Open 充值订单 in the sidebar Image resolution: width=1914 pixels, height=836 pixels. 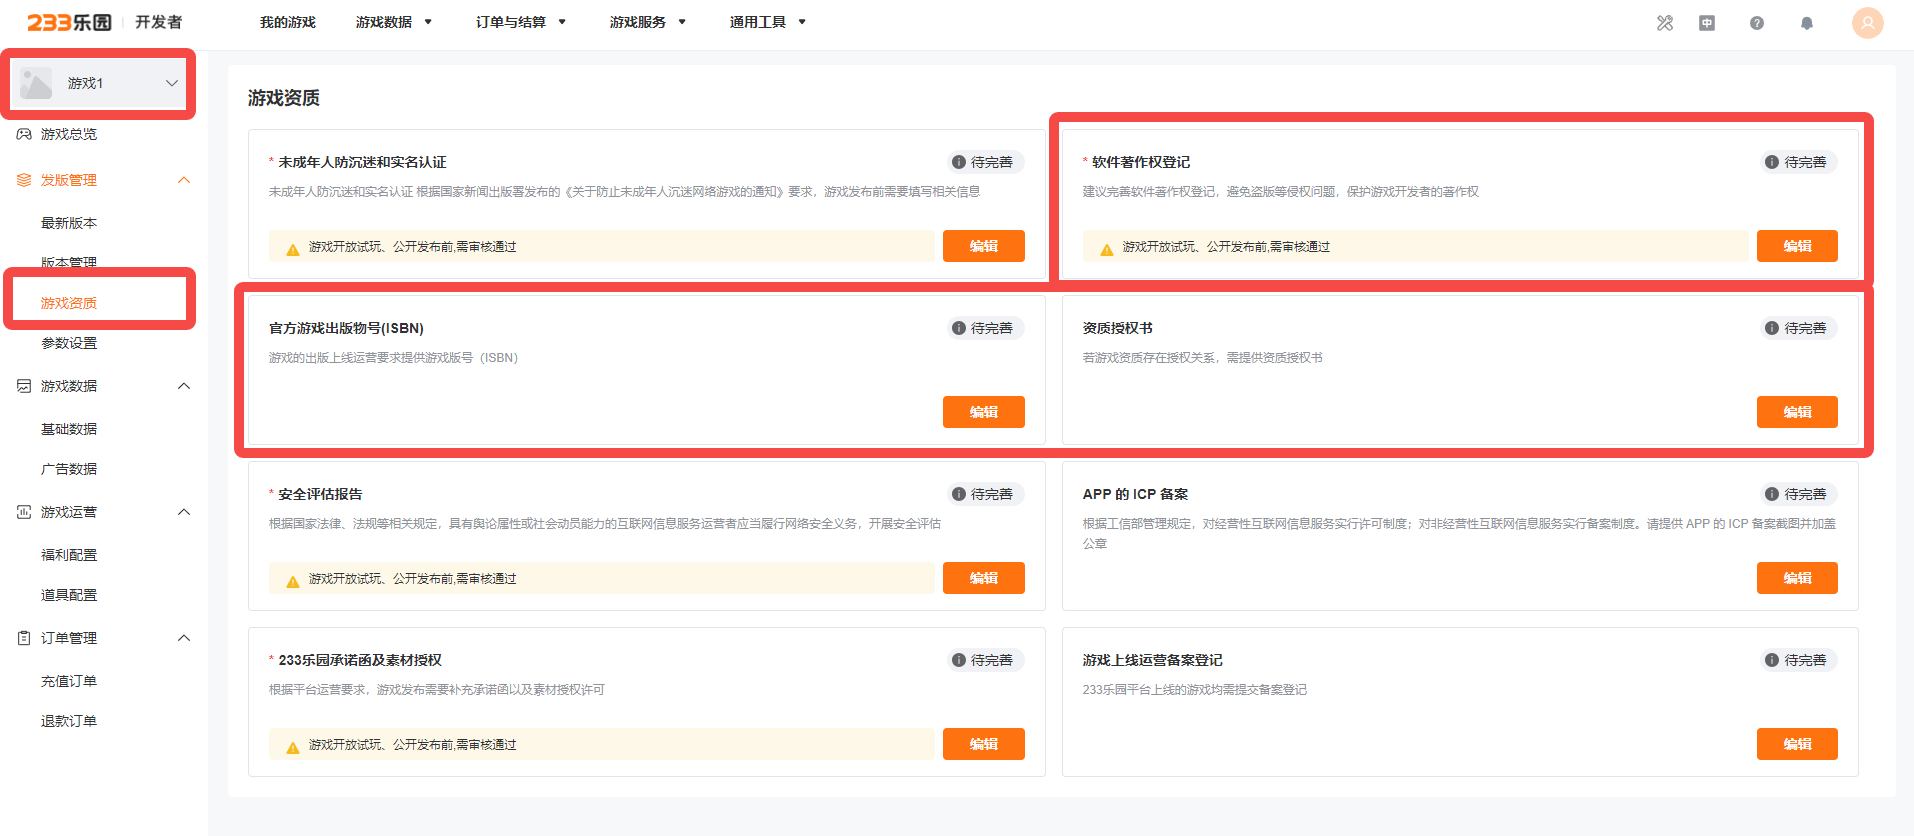click(69, 681)
